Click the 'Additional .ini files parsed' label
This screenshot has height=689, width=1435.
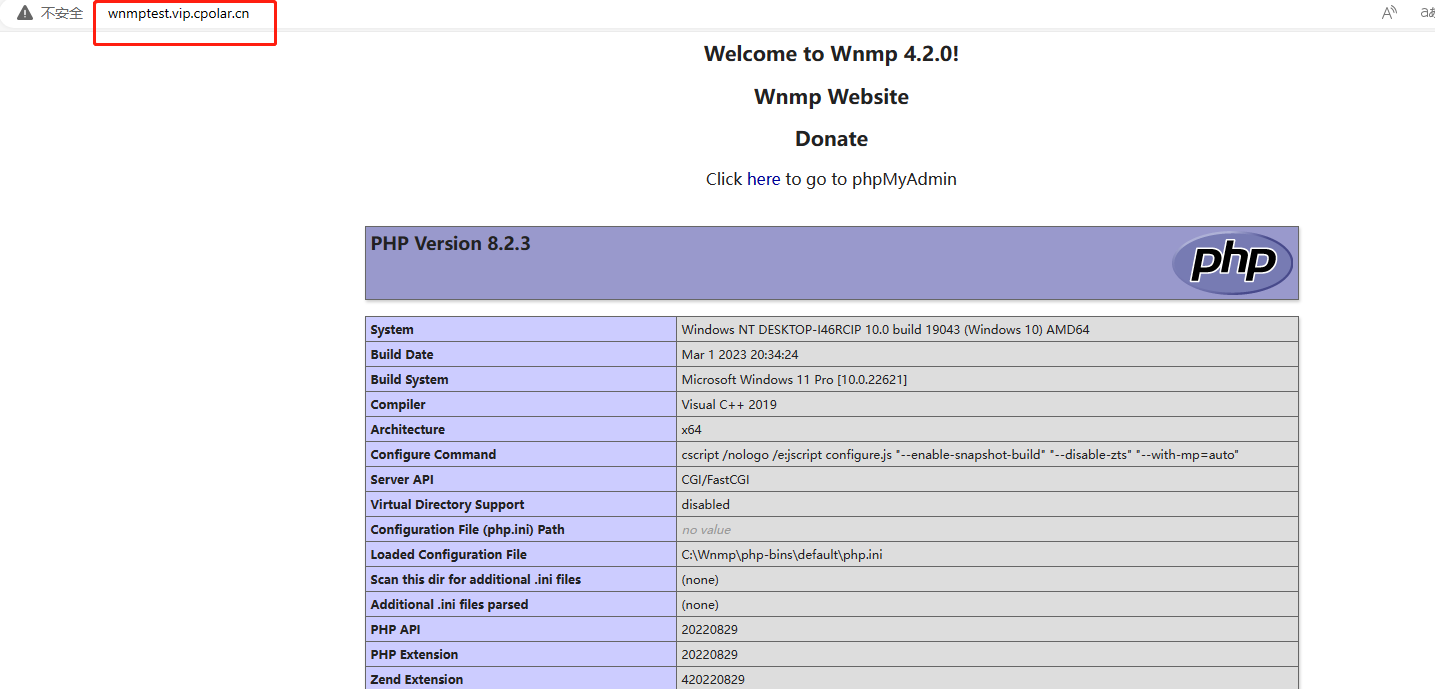(x=450, y=605)
